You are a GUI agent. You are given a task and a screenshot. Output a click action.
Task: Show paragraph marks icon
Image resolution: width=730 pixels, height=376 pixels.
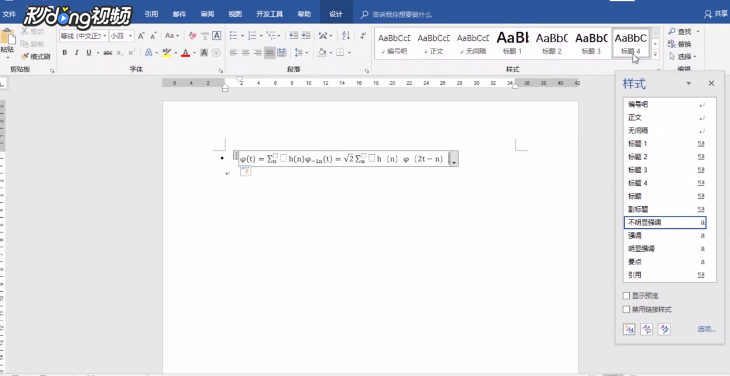tap(363, 36)
